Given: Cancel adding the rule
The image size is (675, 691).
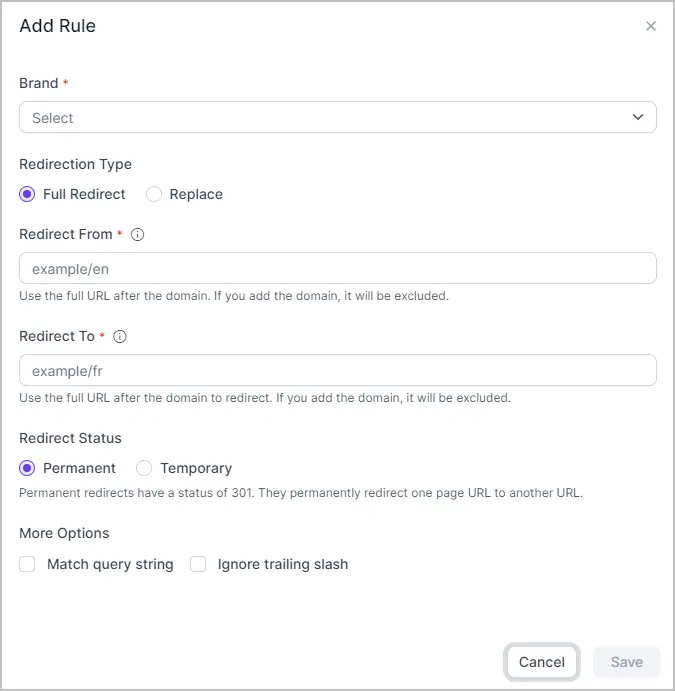Looking at the screenshot, I should [x=541, y=662].
